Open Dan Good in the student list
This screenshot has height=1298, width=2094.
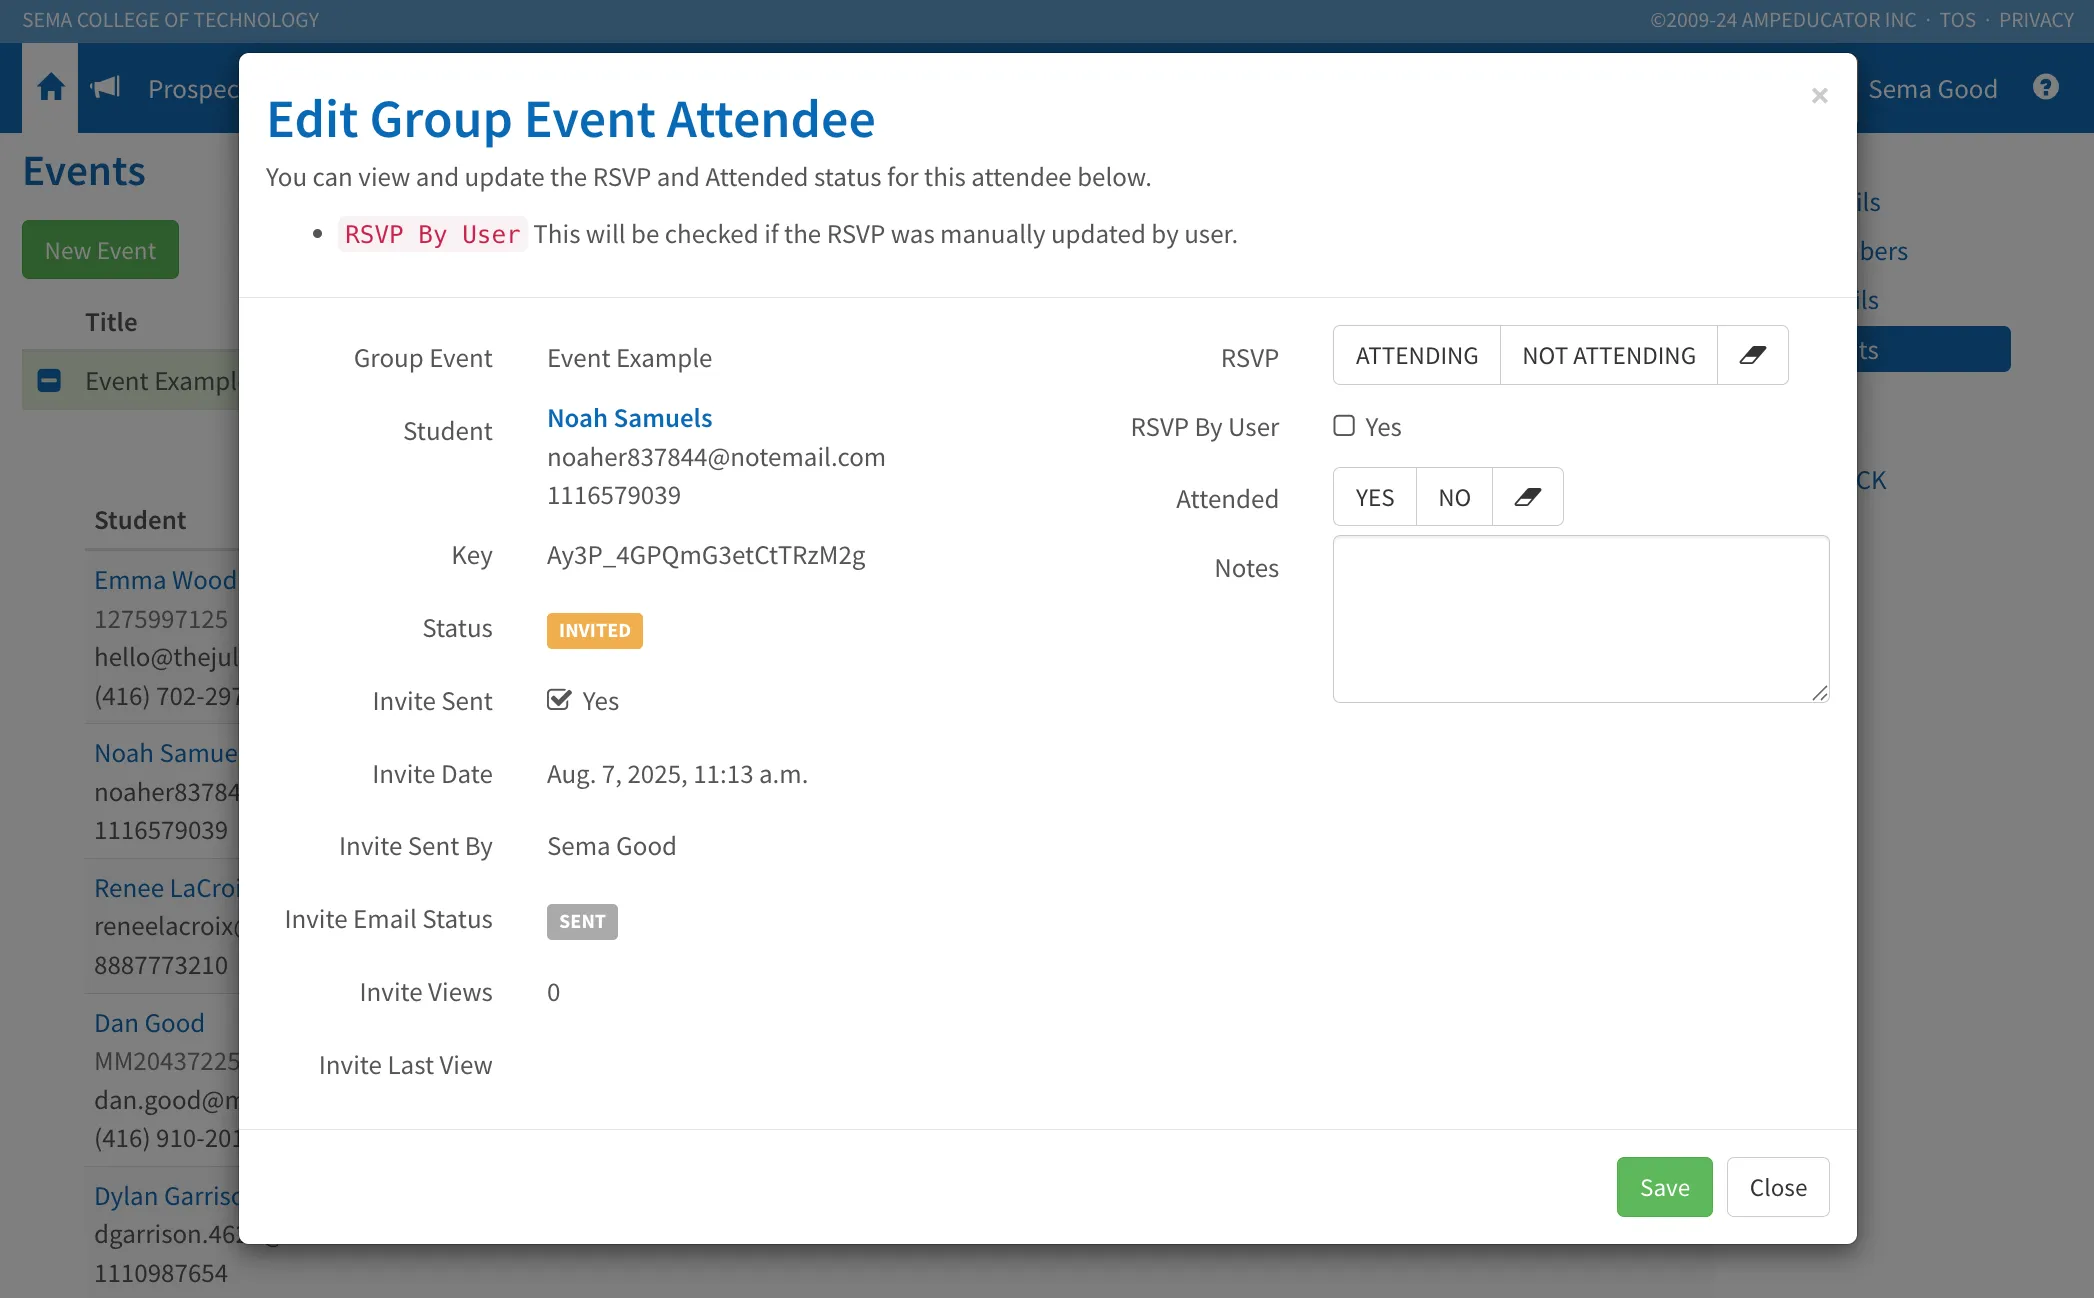(149, 1023)
